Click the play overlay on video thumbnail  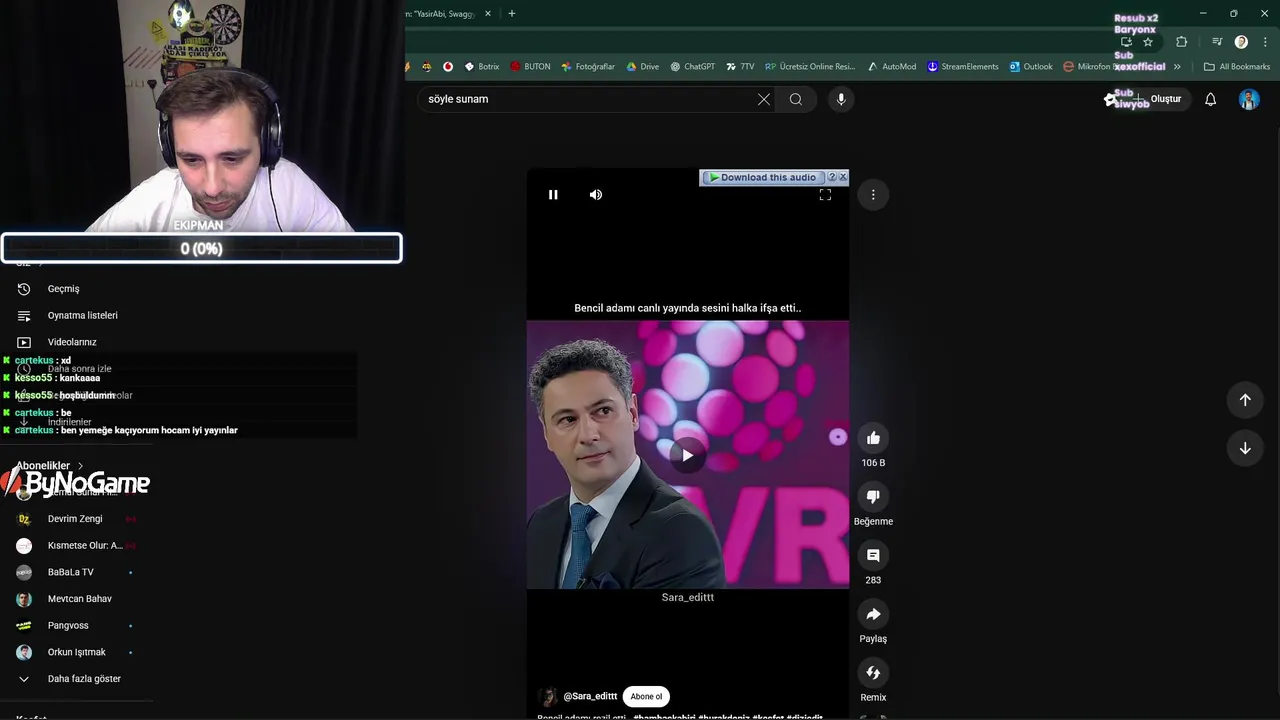[688, 455]
